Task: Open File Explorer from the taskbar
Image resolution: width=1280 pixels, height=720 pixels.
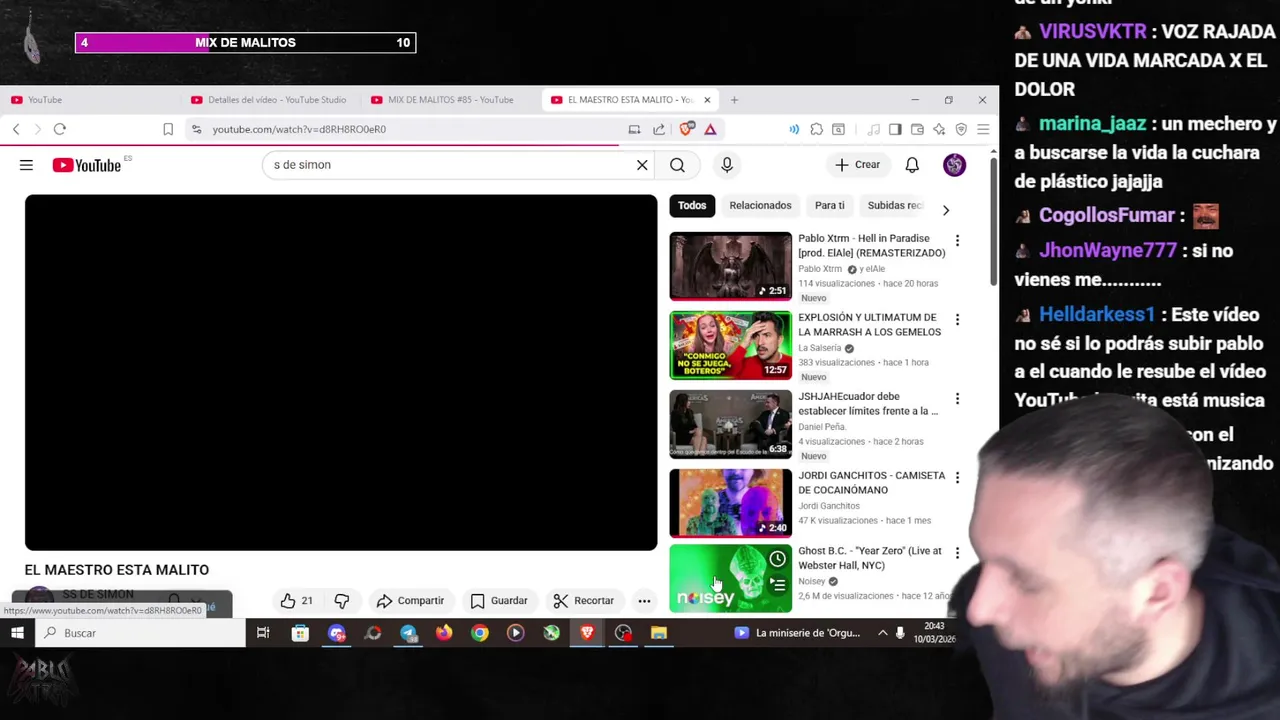Action: click(659, 633)
